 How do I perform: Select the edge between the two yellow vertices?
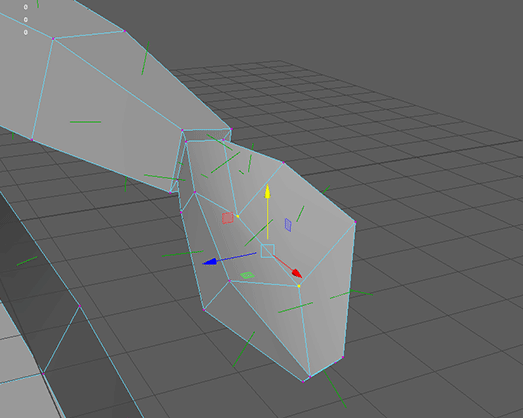pos(268,251)
